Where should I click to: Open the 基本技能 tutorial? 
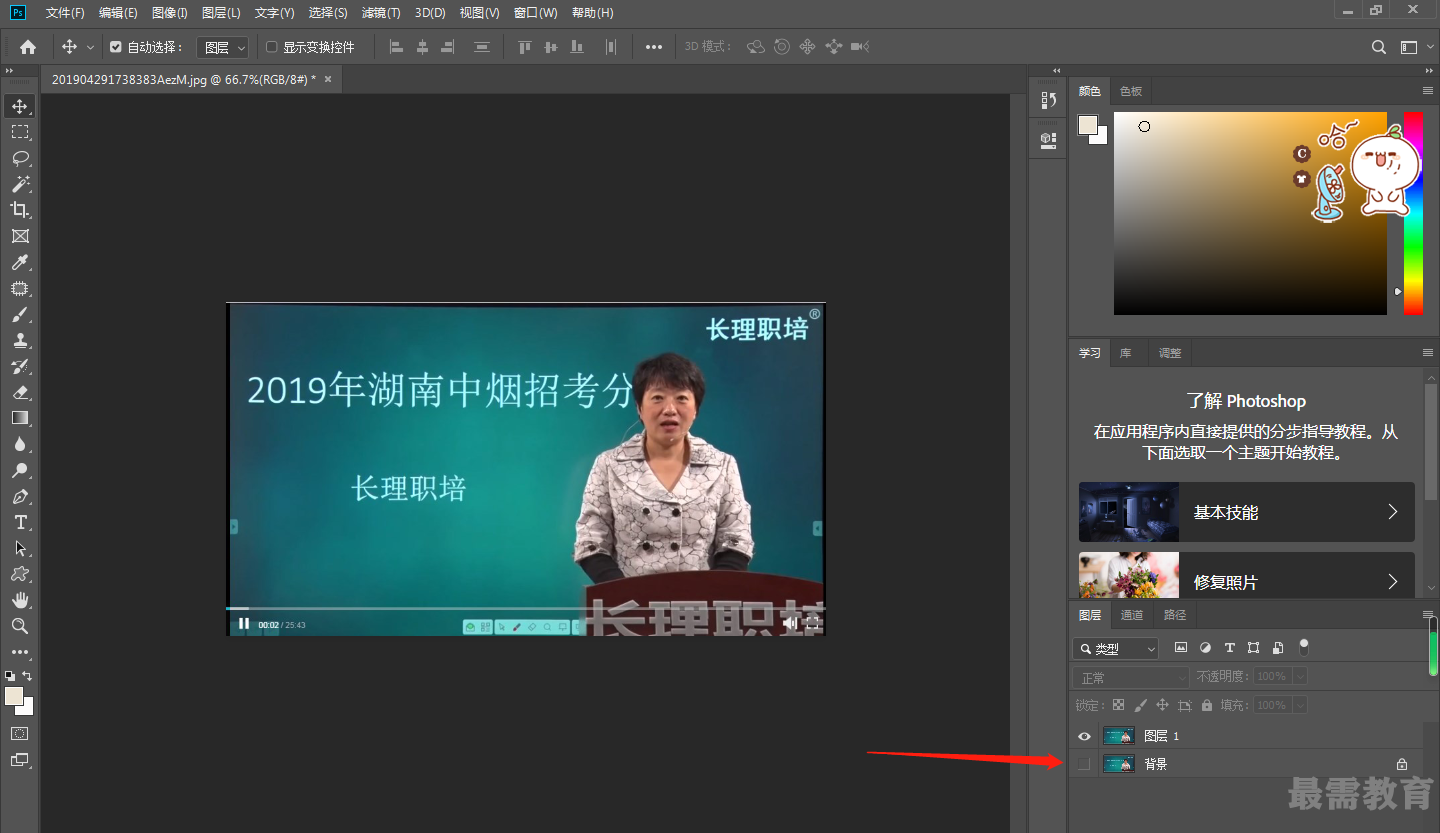click(1247, 512)
